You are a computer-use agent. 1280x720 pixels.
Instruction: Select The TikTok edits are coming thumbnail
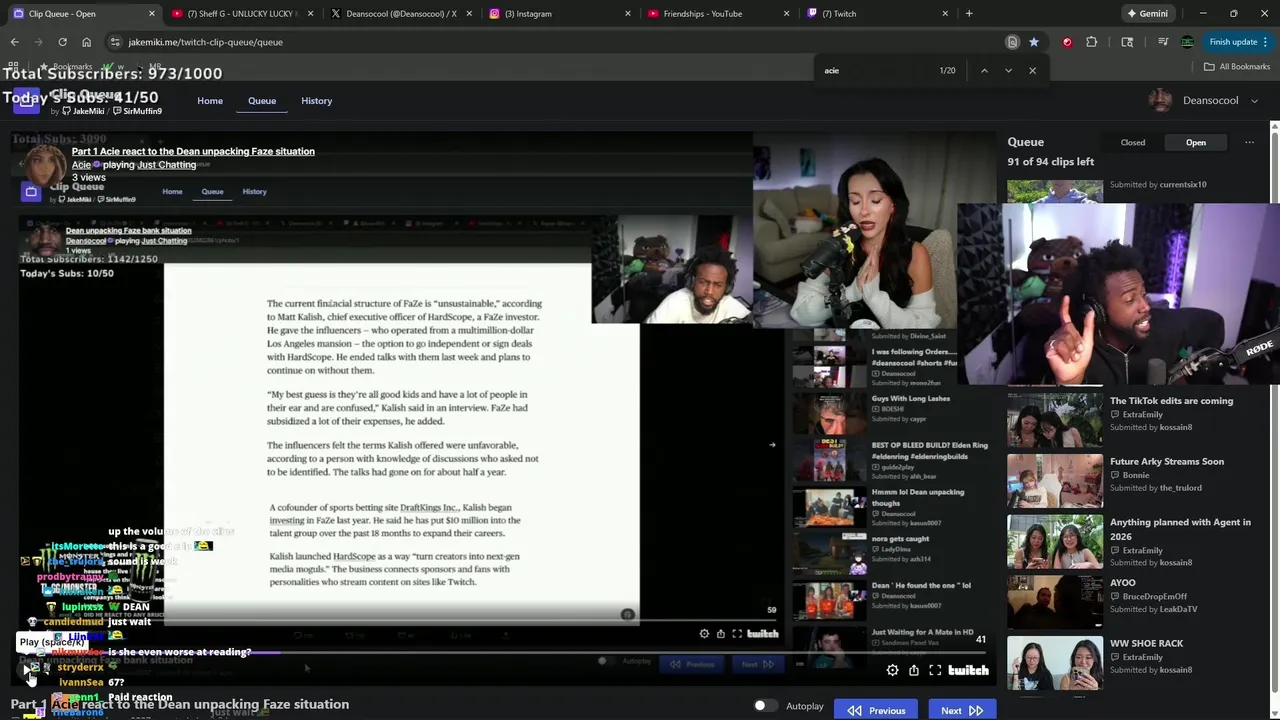pos(1055,419)
